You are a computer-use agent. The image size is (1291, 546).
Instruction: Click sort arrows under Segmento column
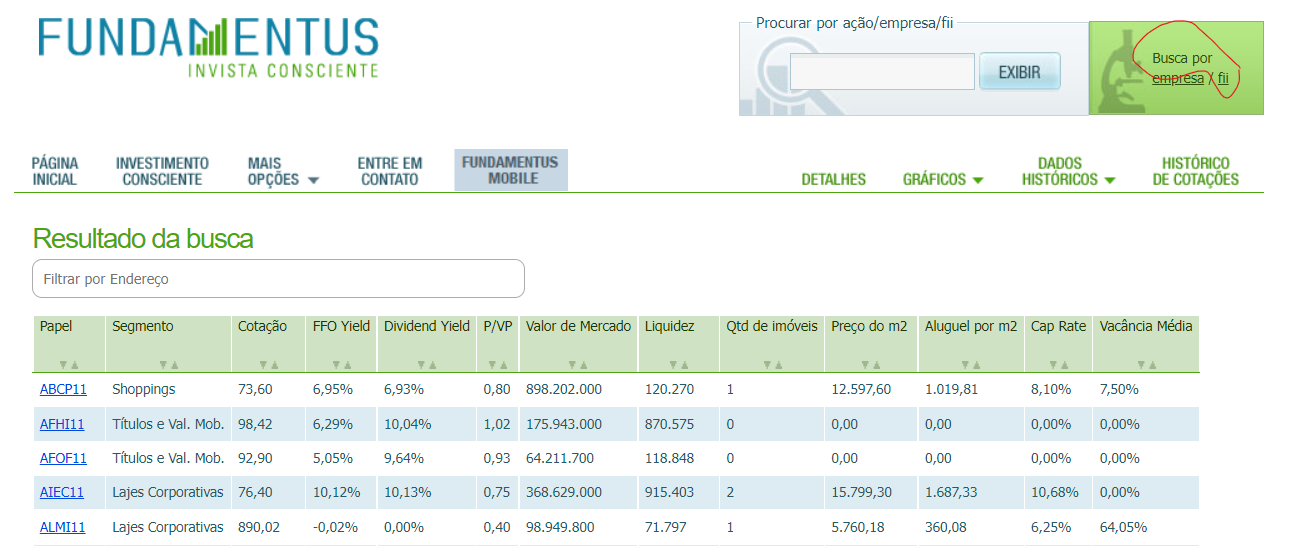[x=168, y=365]
